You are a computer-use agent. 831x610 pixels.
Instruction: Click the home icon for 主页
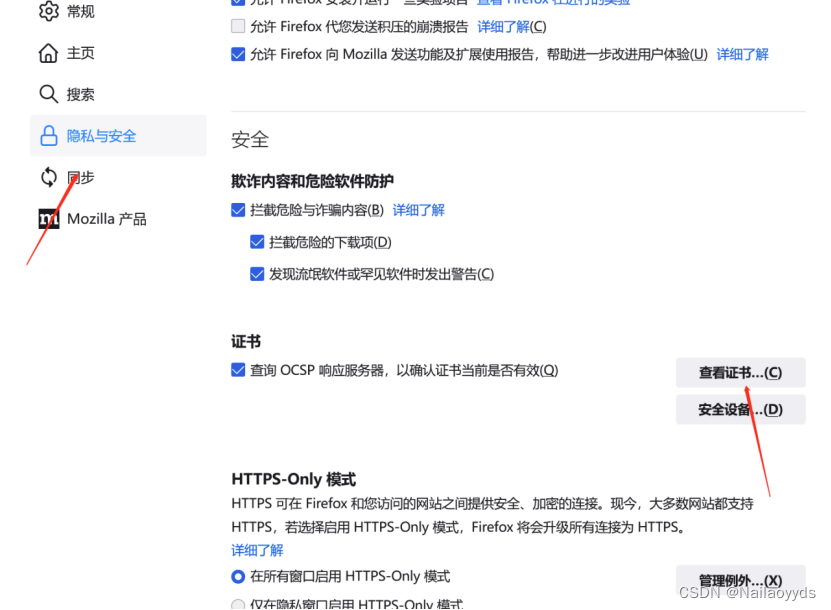coord(48,53)
